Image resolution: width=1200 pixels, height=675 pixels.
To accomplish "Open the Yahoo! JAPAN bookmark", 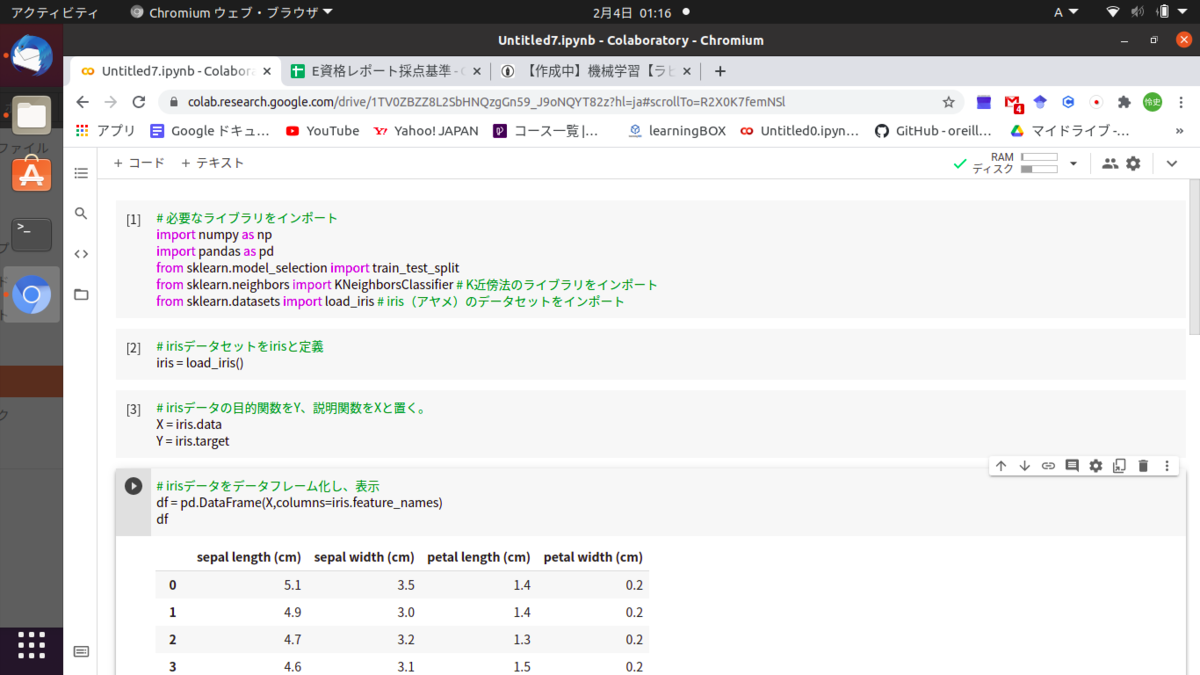I will pos(426,131).
